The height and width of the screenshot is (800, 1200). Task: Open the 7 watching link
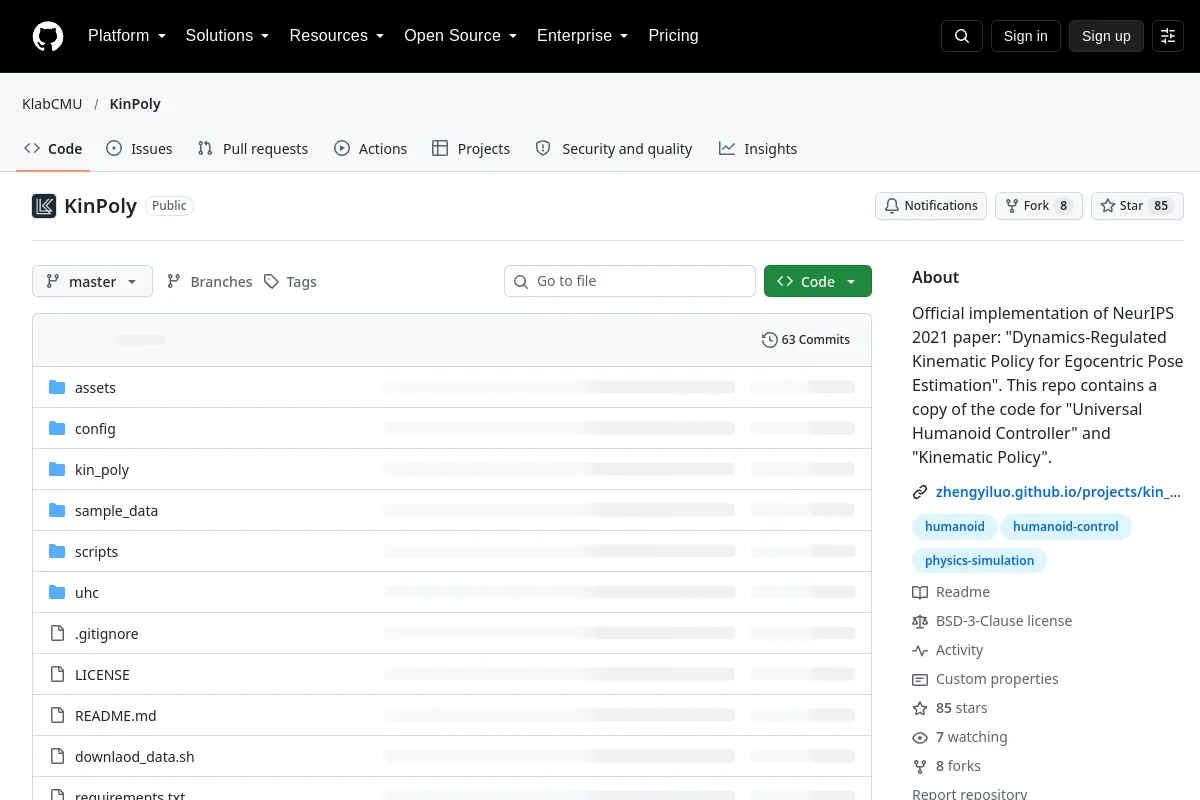pyautogui.click(x=972, y=737)
